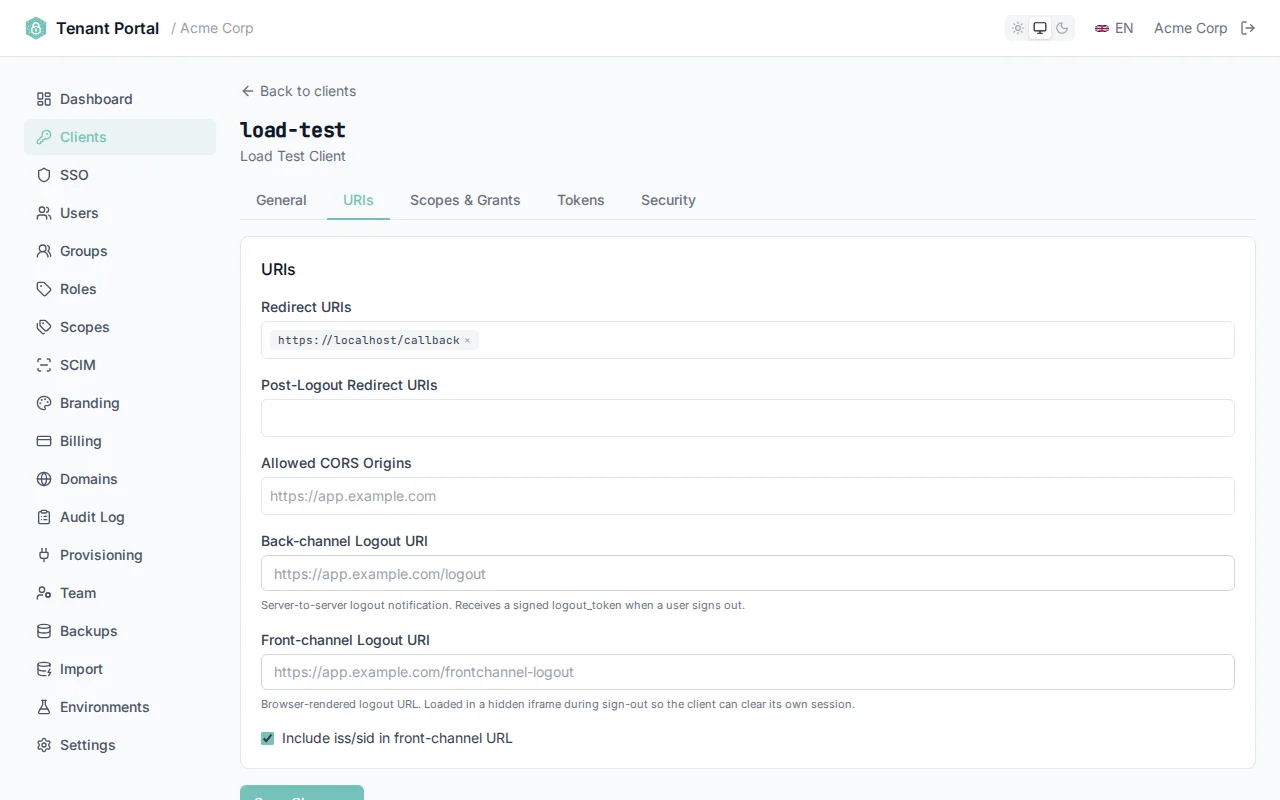The height and width of the screenshot is (800, 1280).
Task: Click the Front-channel Logout URI input
Action: click(748, 672)
